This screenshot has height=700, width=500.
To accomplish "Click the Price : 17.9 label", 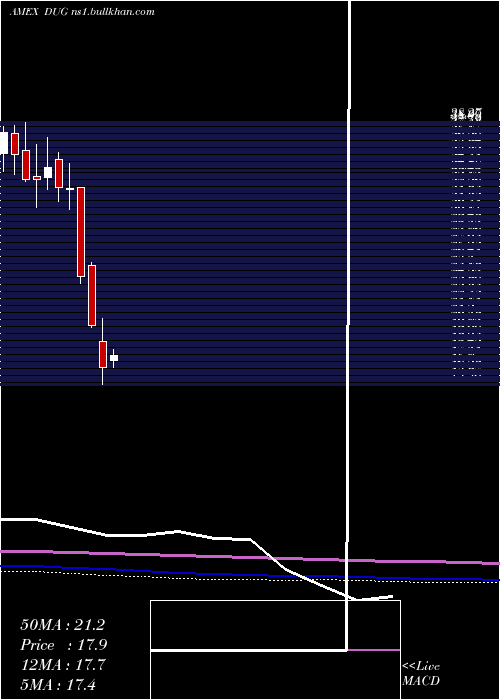I will pos(64,645).
